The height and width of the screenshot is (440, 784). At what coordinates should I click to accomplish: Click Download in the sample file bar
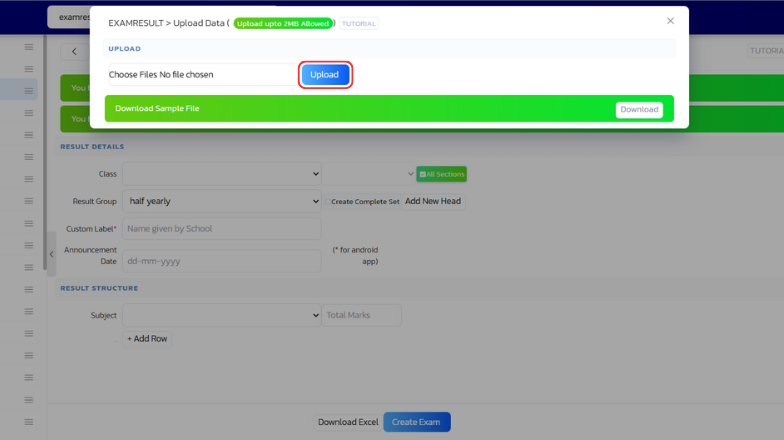coord(638,109)
